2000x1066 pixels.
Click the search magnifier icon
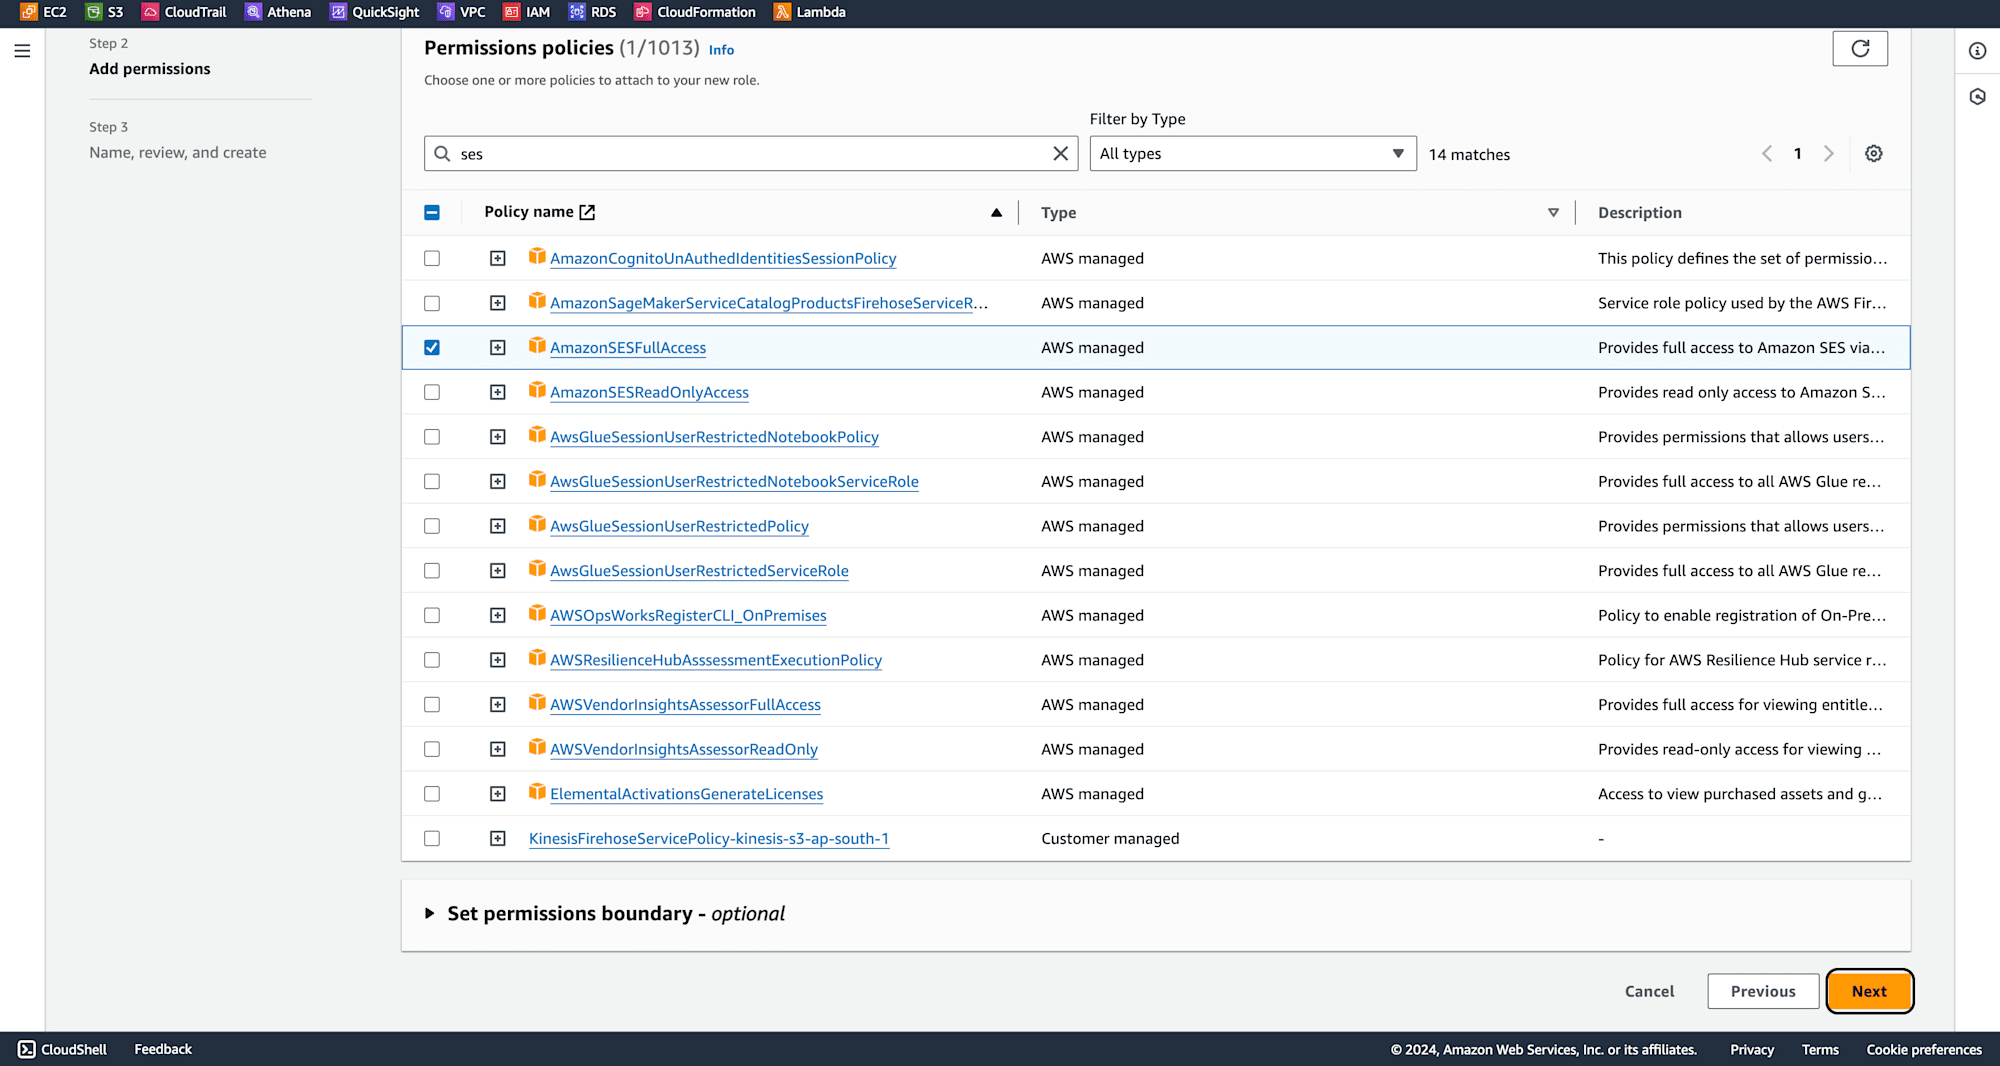click(x=442, y=154)
